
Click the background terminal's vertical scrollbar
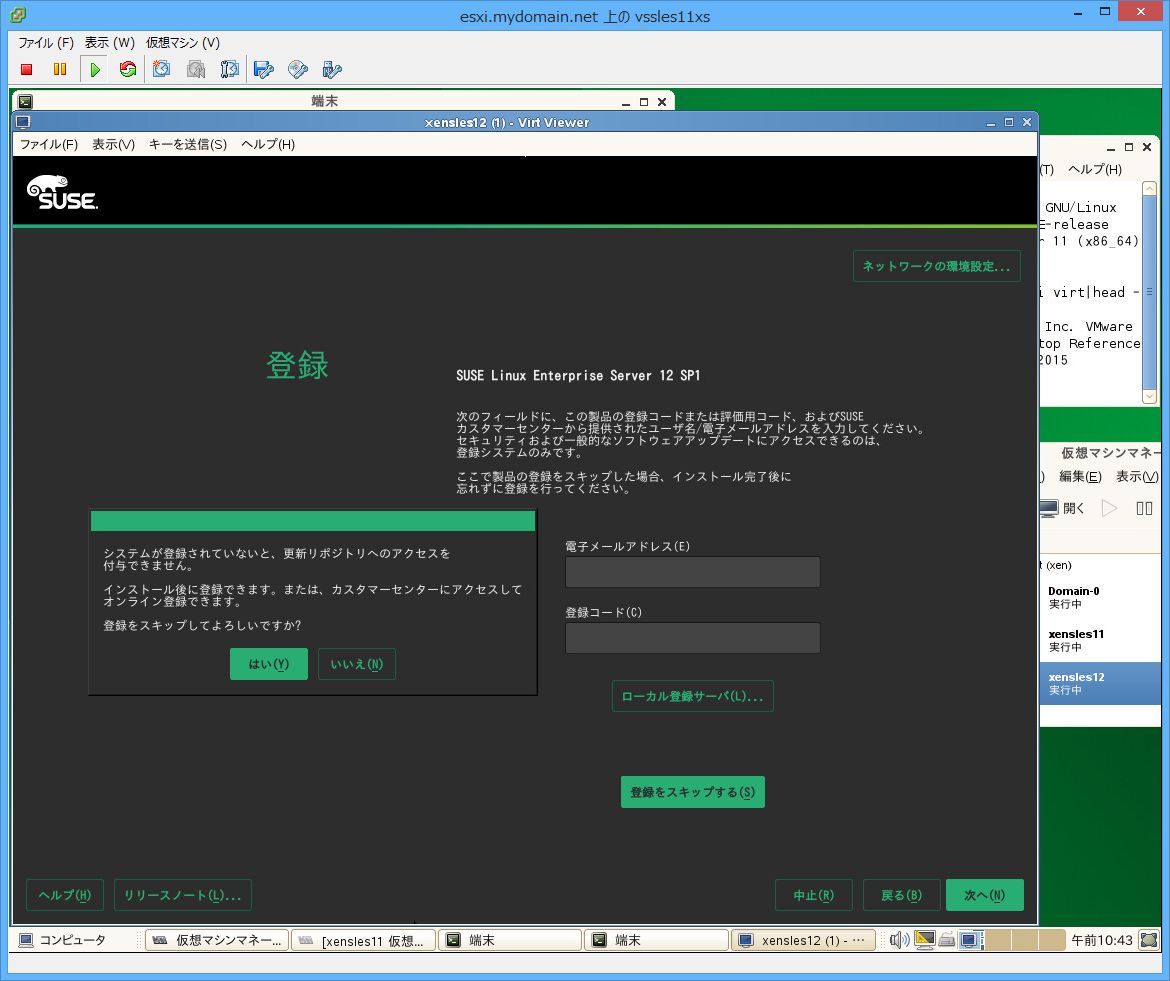click(1149, 292)
